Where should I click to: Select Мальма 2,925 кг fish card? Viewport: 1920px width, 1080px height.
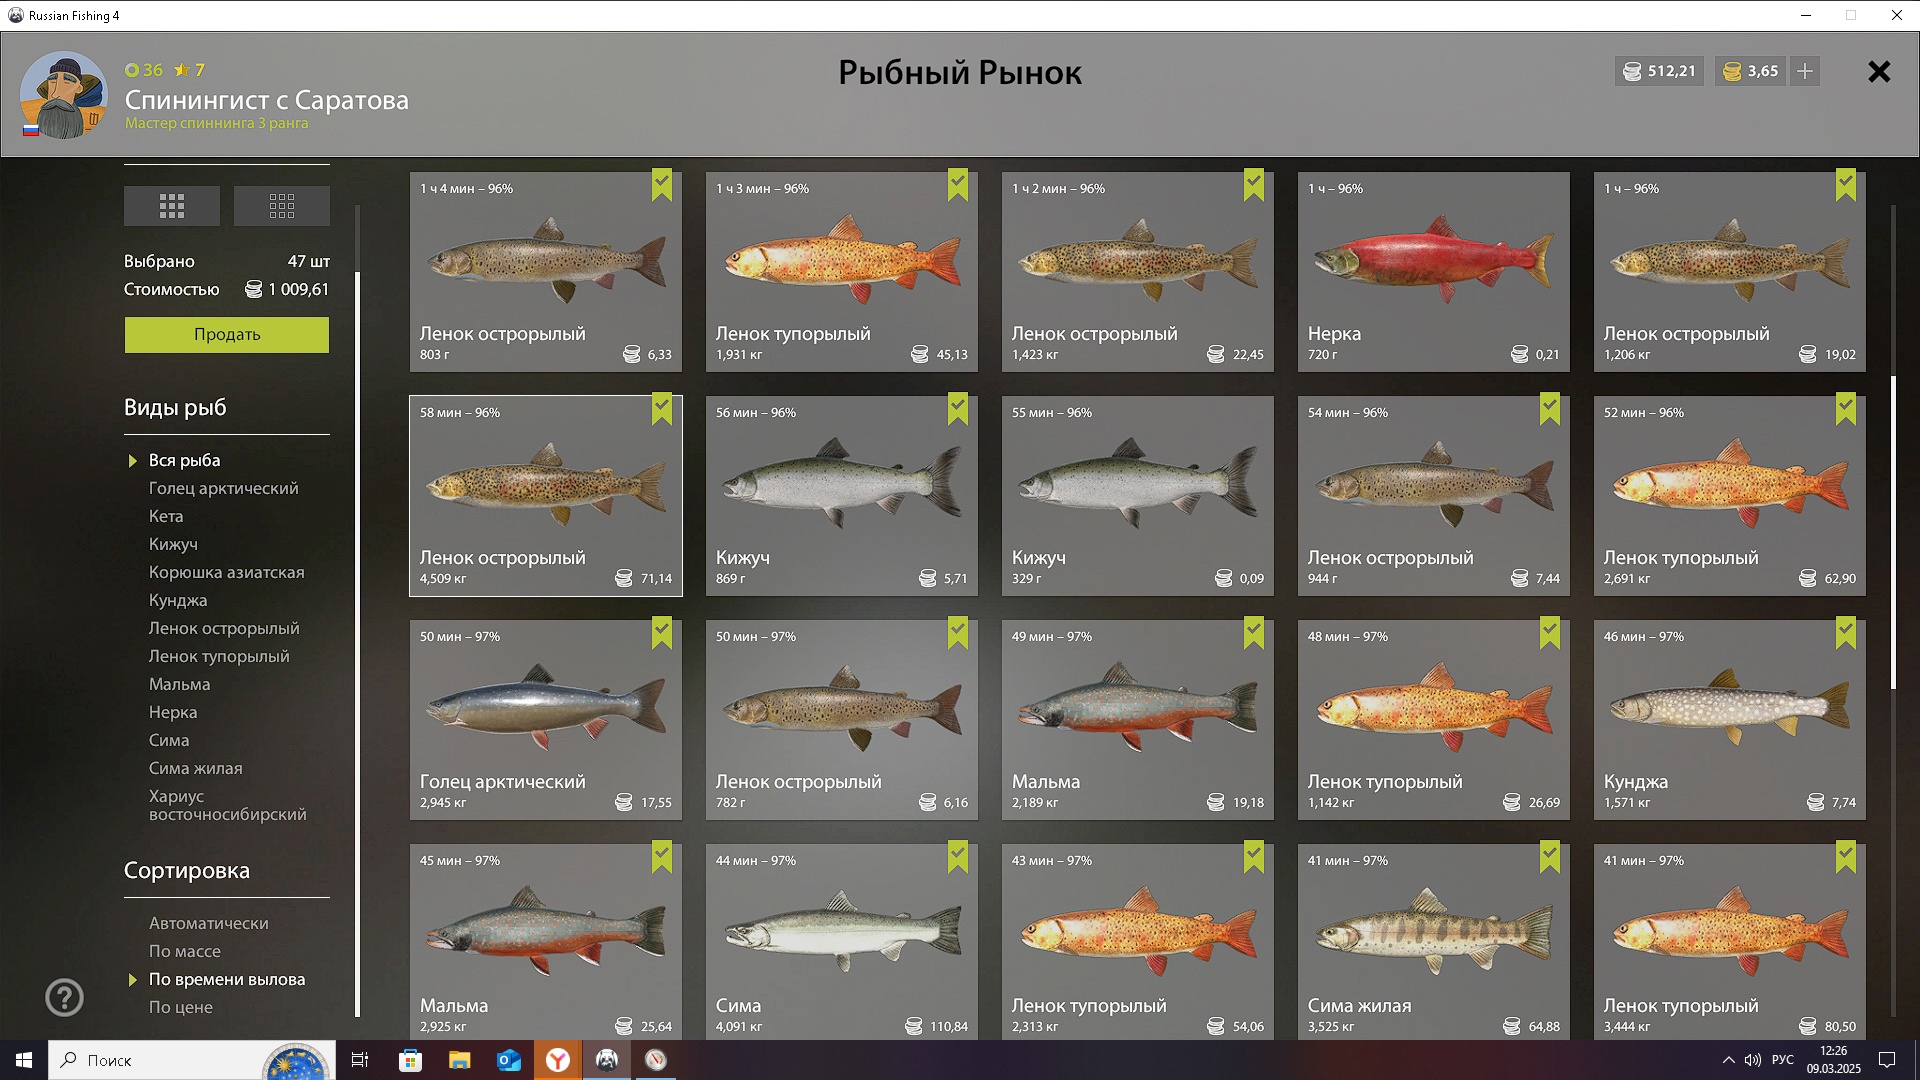point(546,942)
